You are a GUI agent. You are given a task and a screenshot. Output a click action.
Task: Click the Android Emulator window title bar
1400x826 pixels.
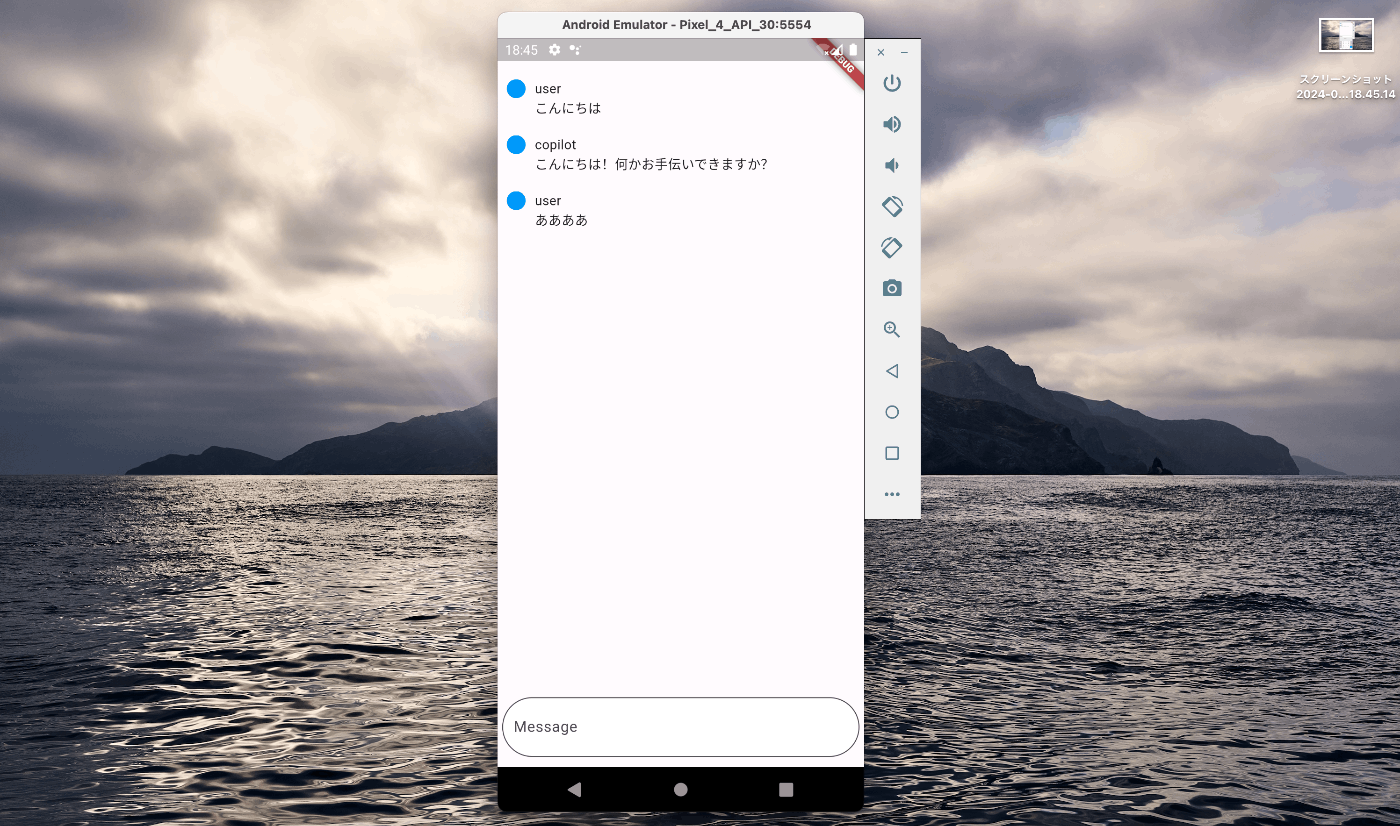click(x=681, y=25)
